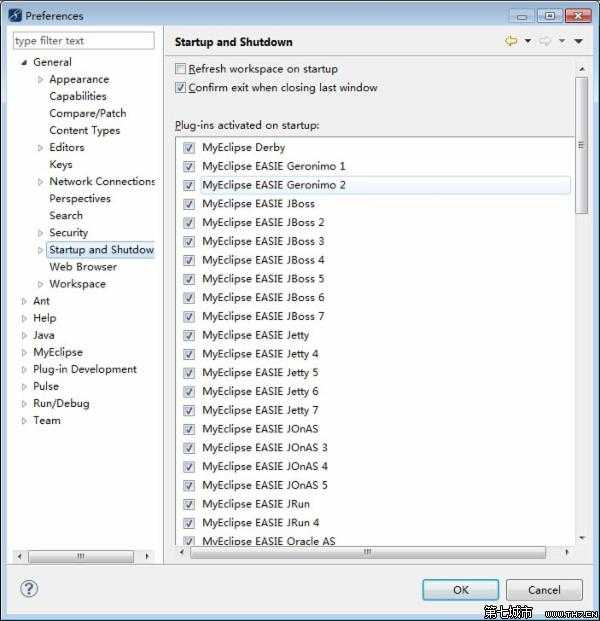Click the Cancel button
Screen dimensions: 600x621
[544, 590]
